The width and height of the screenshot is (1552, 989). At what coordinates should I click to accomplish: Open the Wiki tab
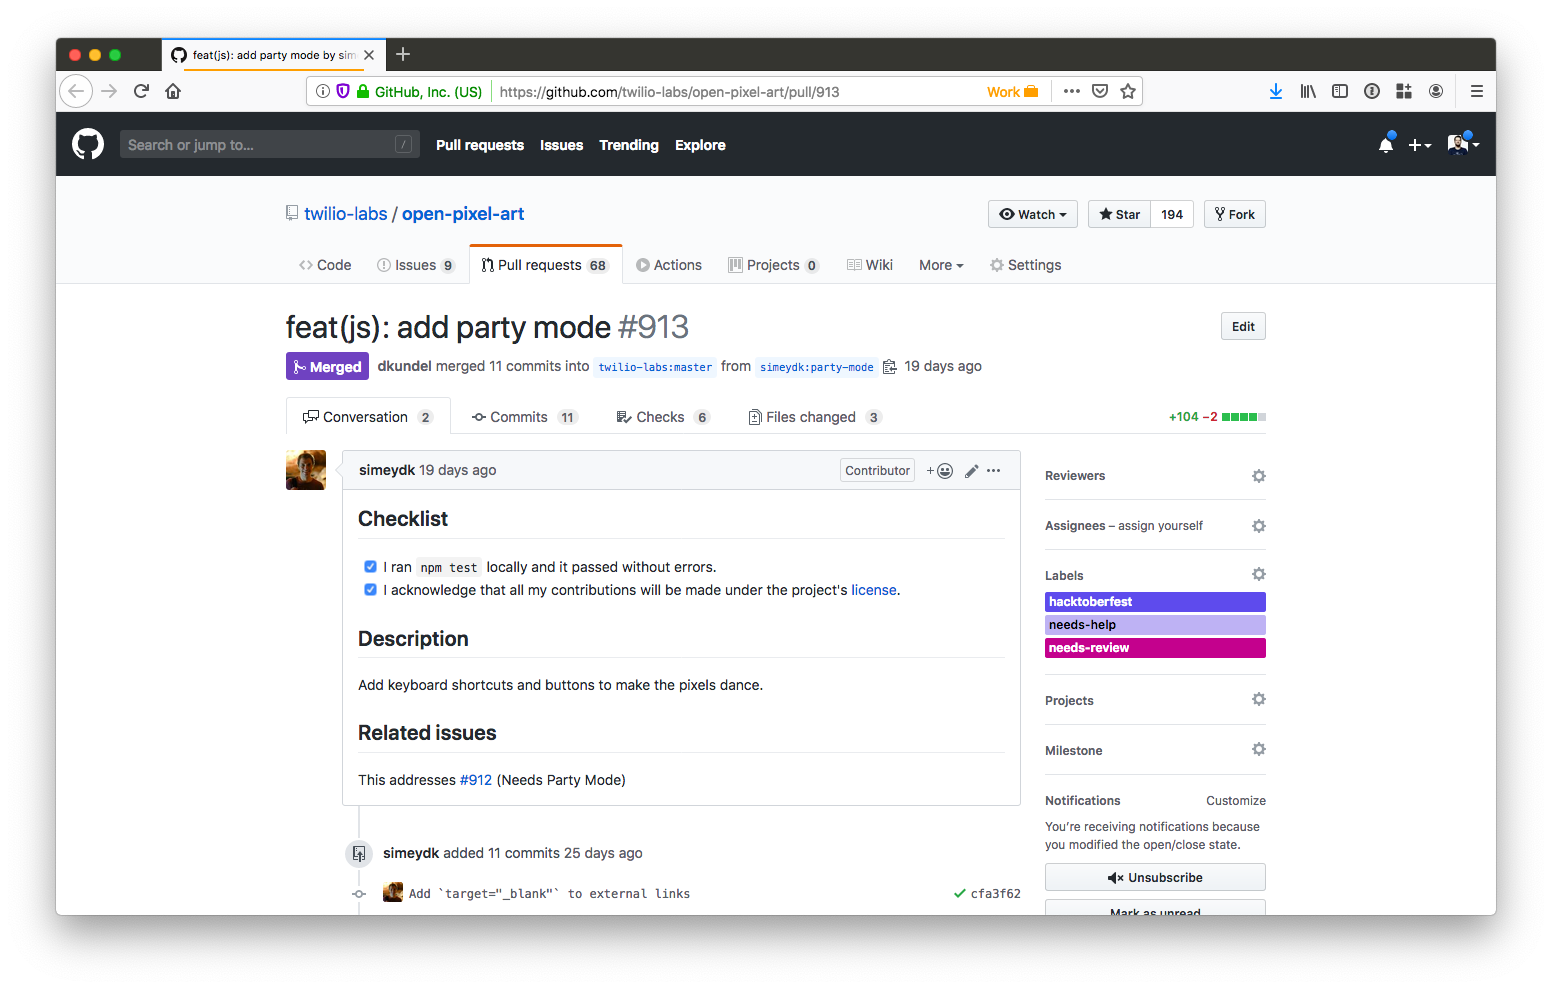pos(870,265)
